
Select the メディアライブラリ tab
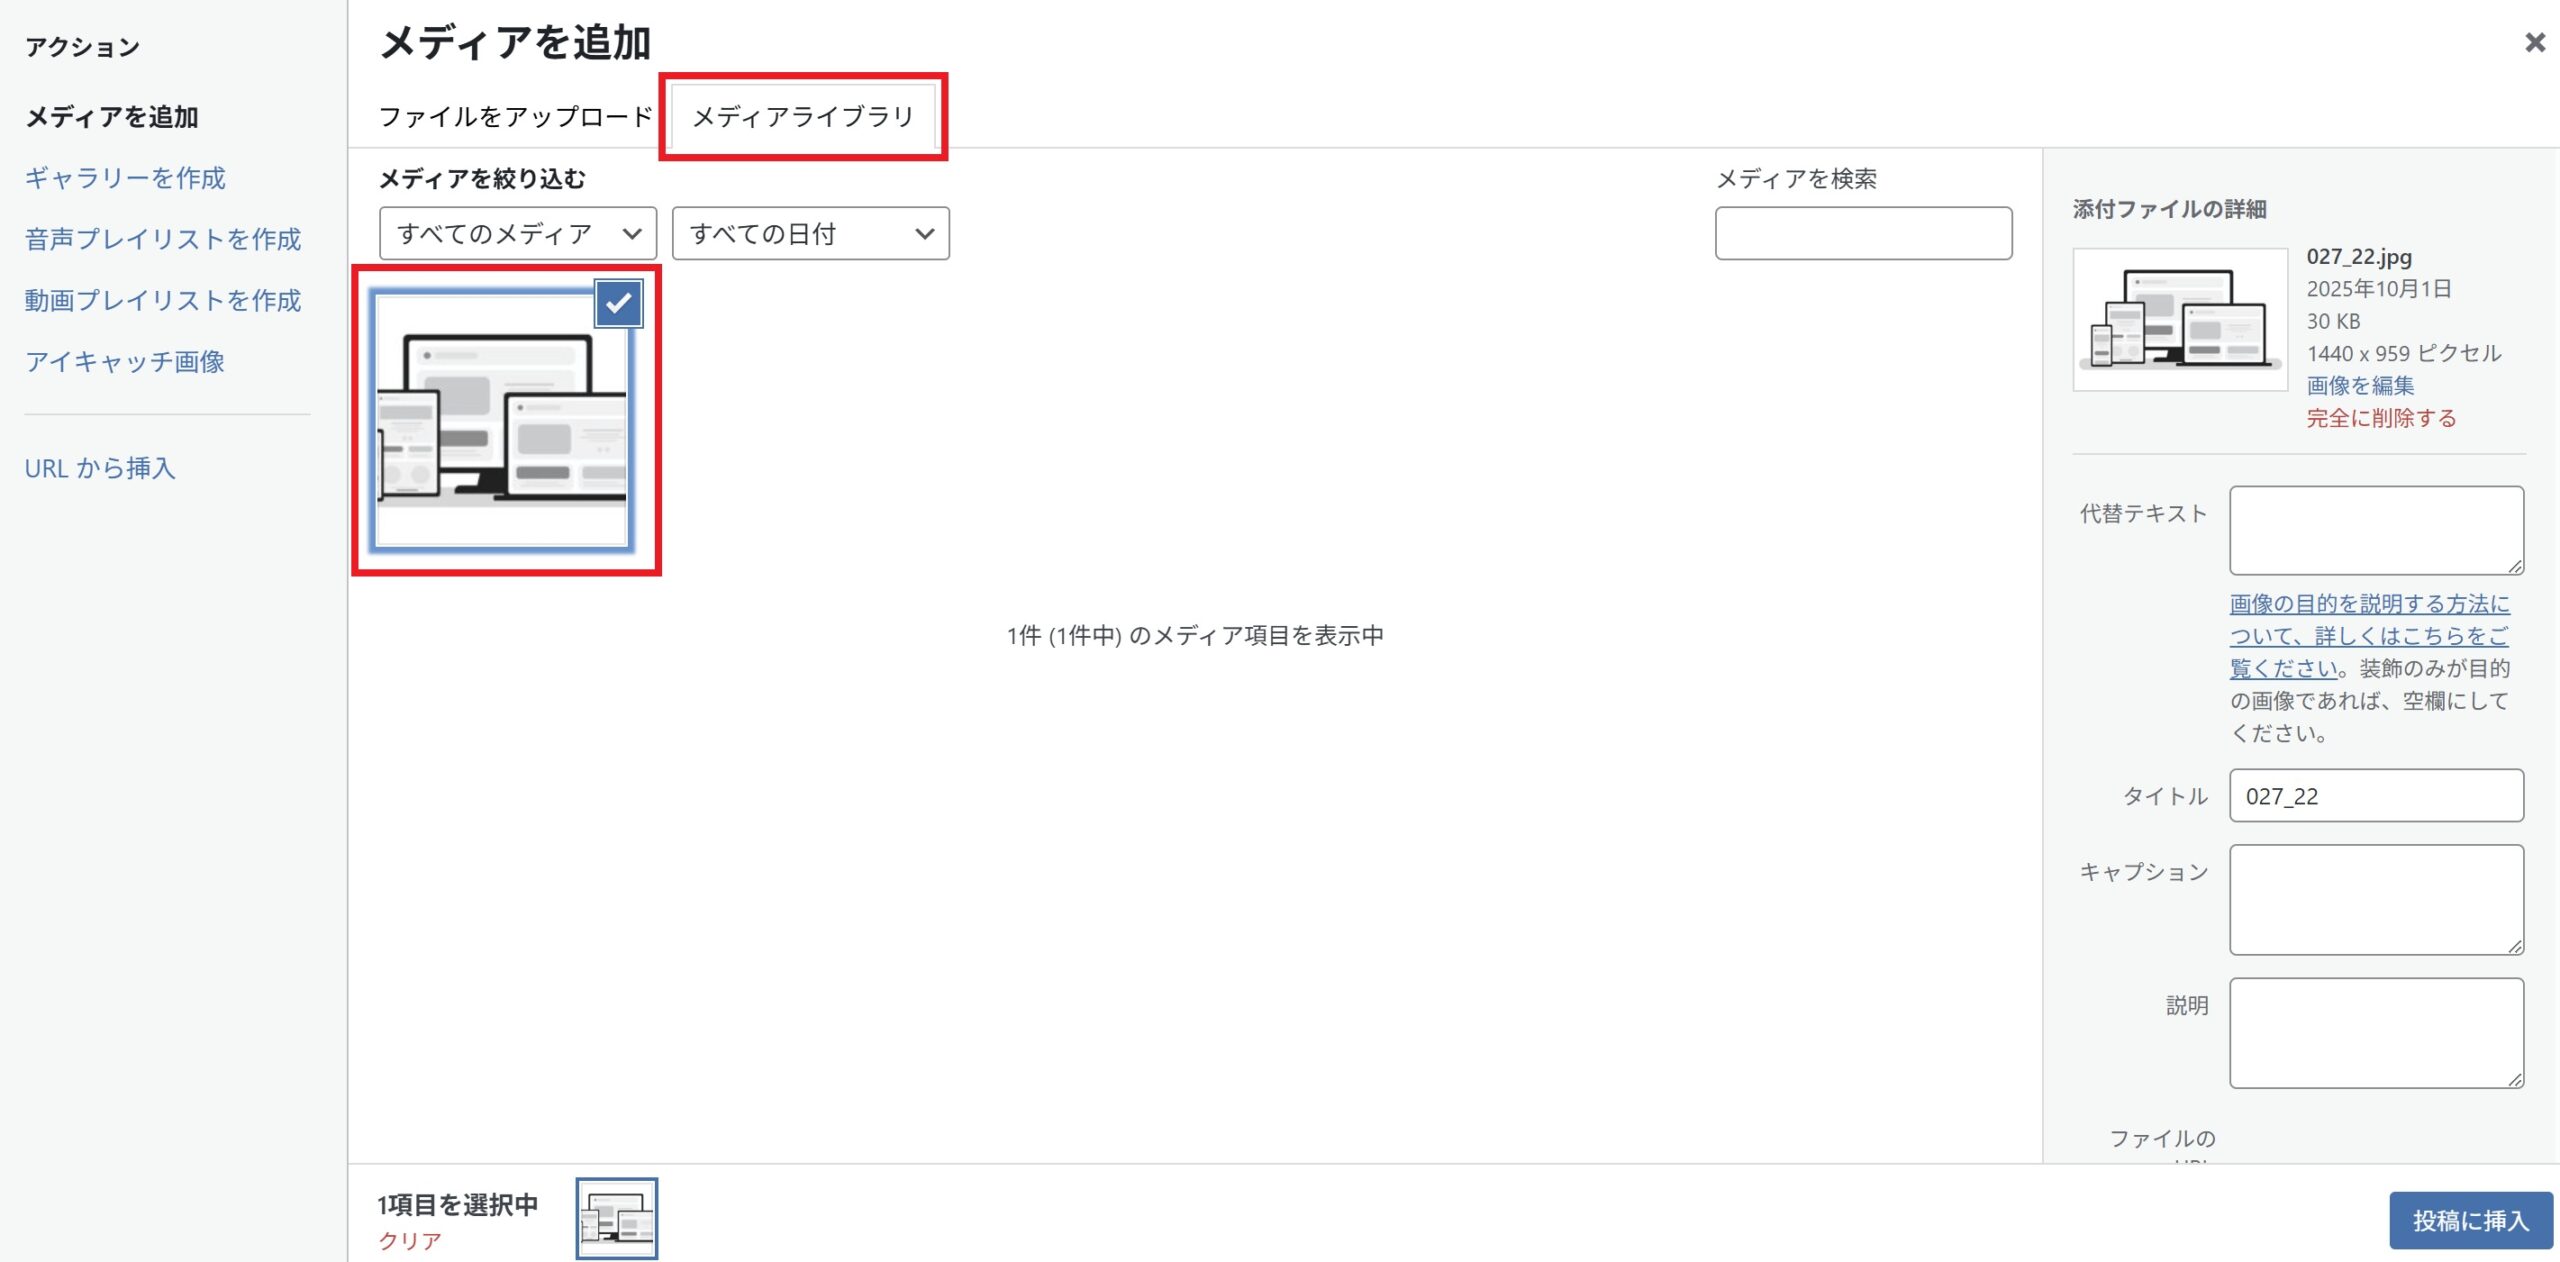(x=803, y=117)
